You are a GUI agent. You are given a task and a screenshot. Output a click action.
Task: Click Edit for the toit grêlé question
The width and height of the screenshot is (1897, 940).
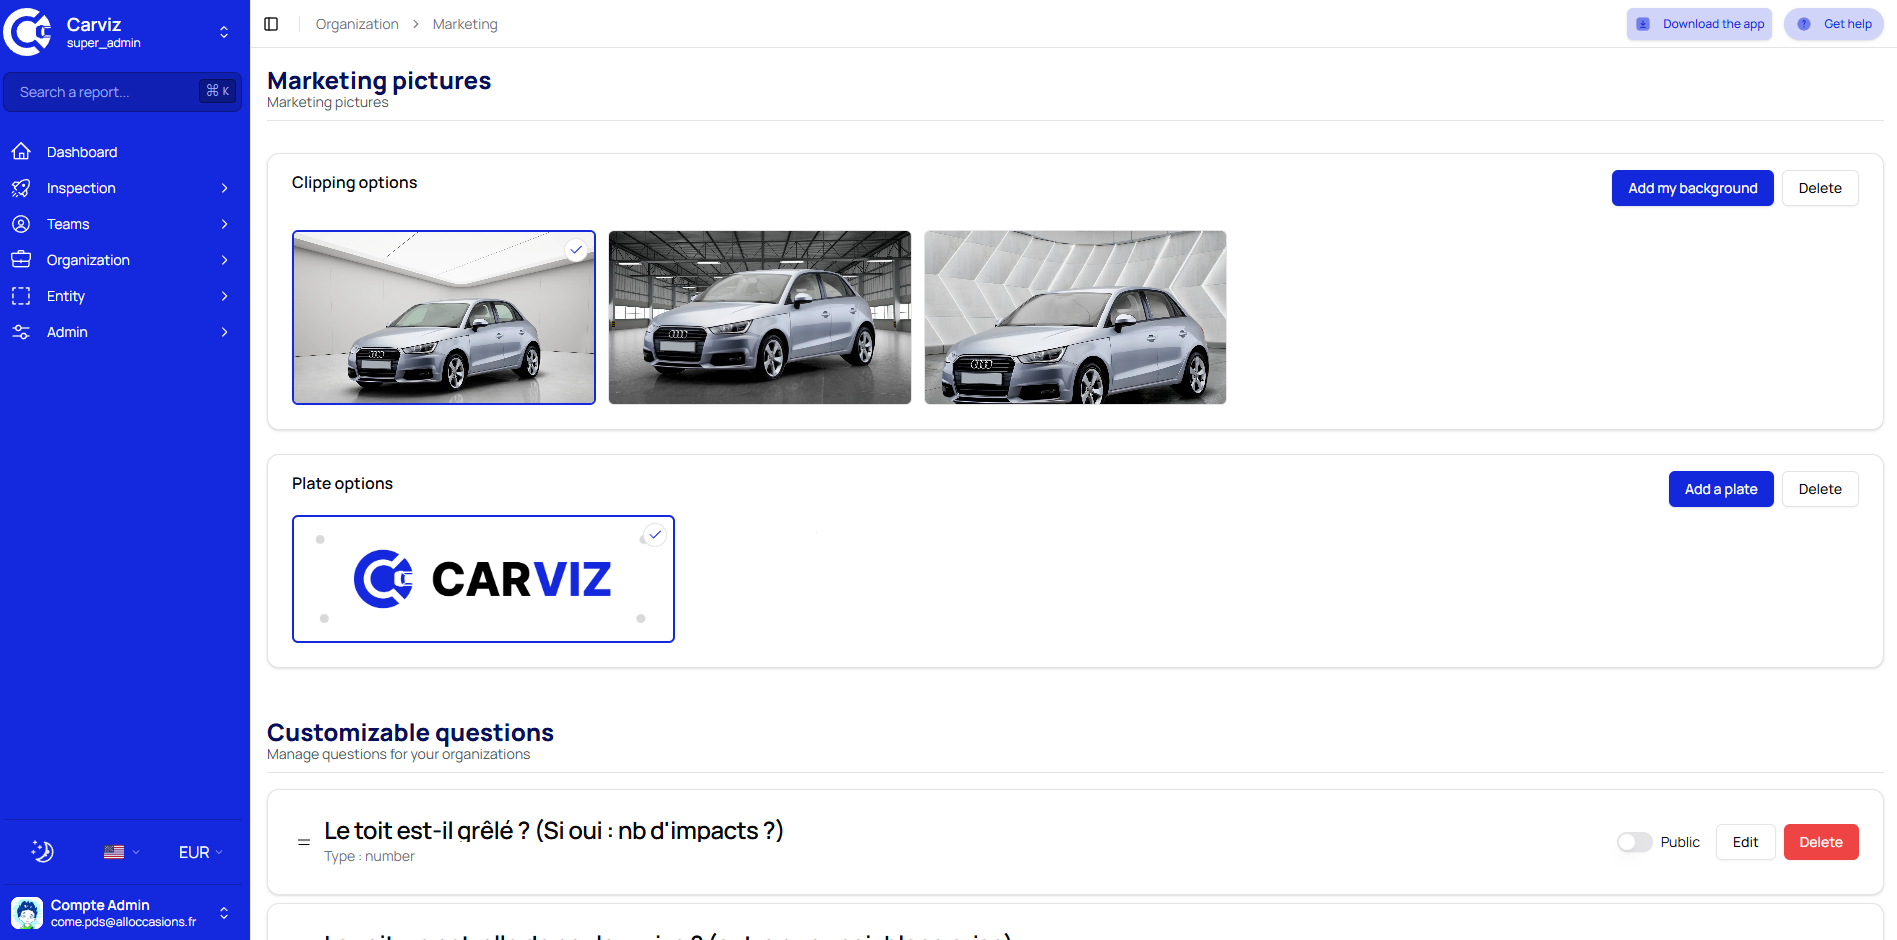pyautogui.click(x=1745, y=842)
